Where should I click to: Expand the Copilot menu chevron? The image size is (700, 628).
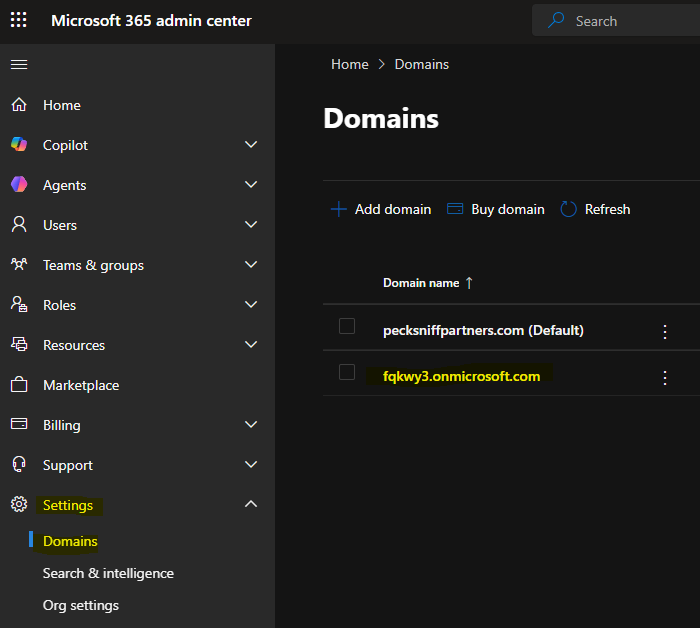(251, 144)
